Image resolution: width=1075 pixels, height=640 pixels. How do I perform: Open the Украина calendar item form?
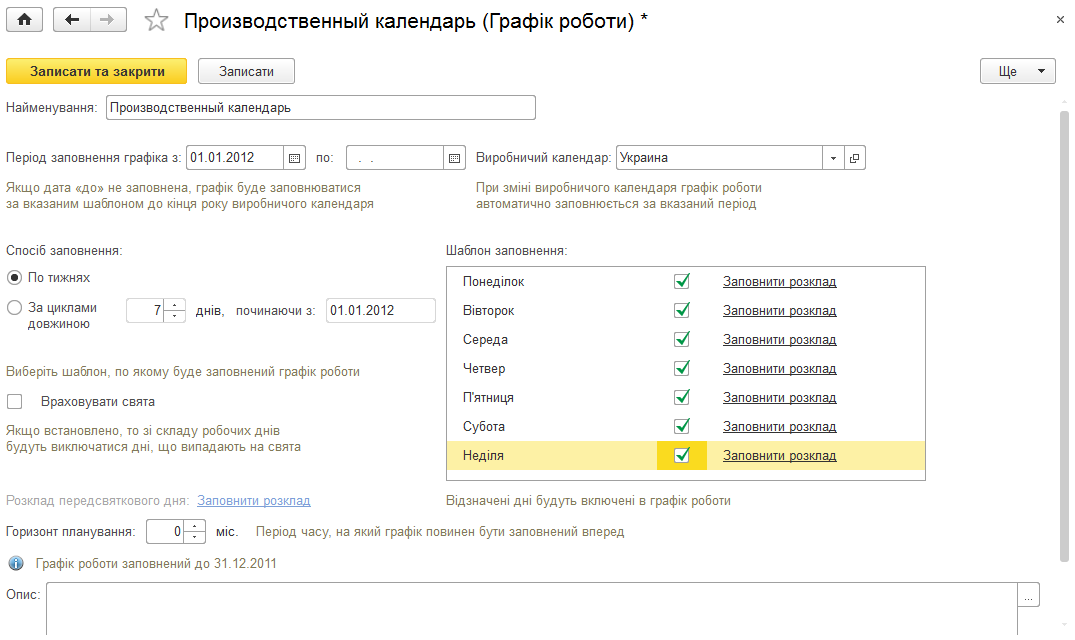point(854,158)
